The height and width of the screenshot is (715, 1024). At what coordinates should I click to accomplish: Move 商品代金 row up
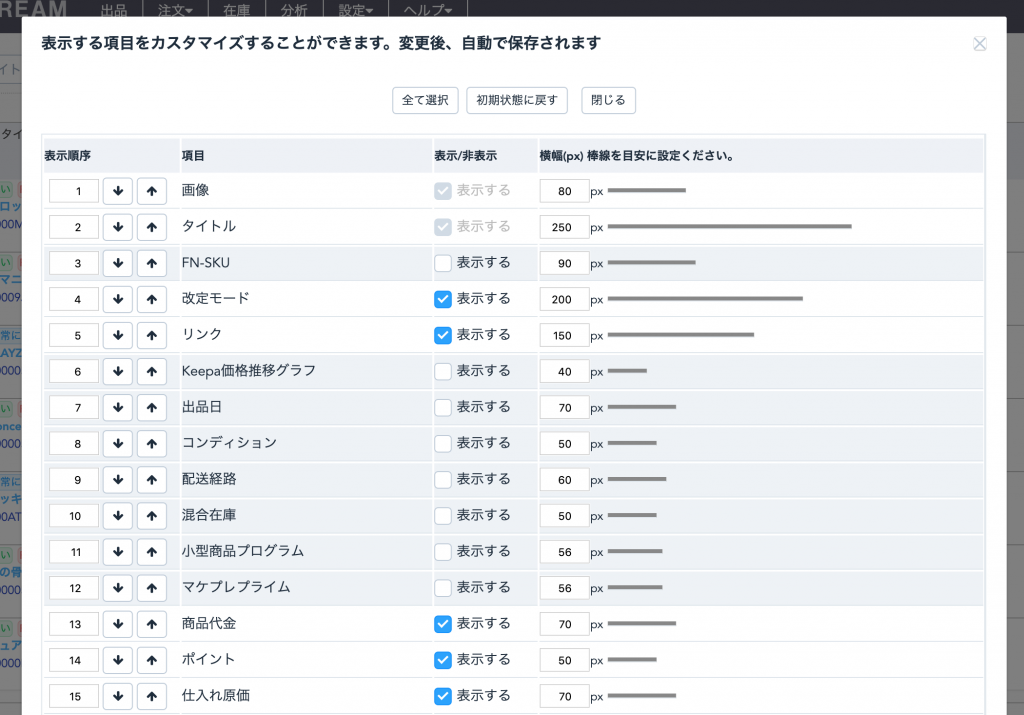(x=152, y=624)
